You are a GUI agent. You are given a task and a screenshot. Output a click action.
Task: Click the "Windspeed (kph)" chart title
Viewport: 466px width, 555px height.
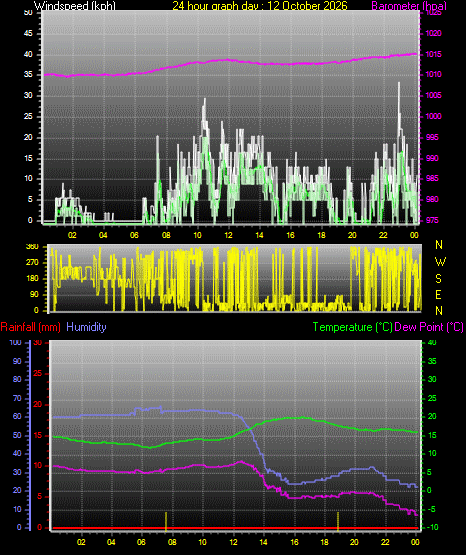pyautogui.click(x=75, y=6)
